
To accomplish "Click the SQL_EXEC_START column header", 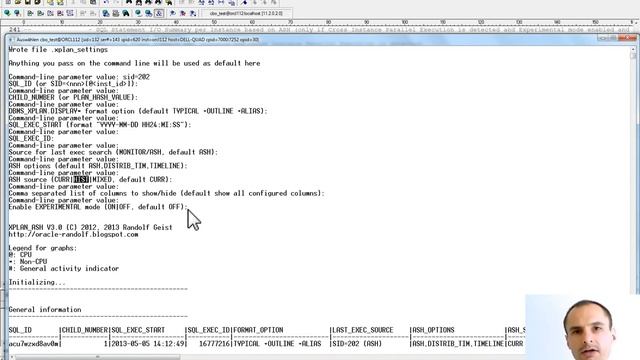I will [138, 330].
